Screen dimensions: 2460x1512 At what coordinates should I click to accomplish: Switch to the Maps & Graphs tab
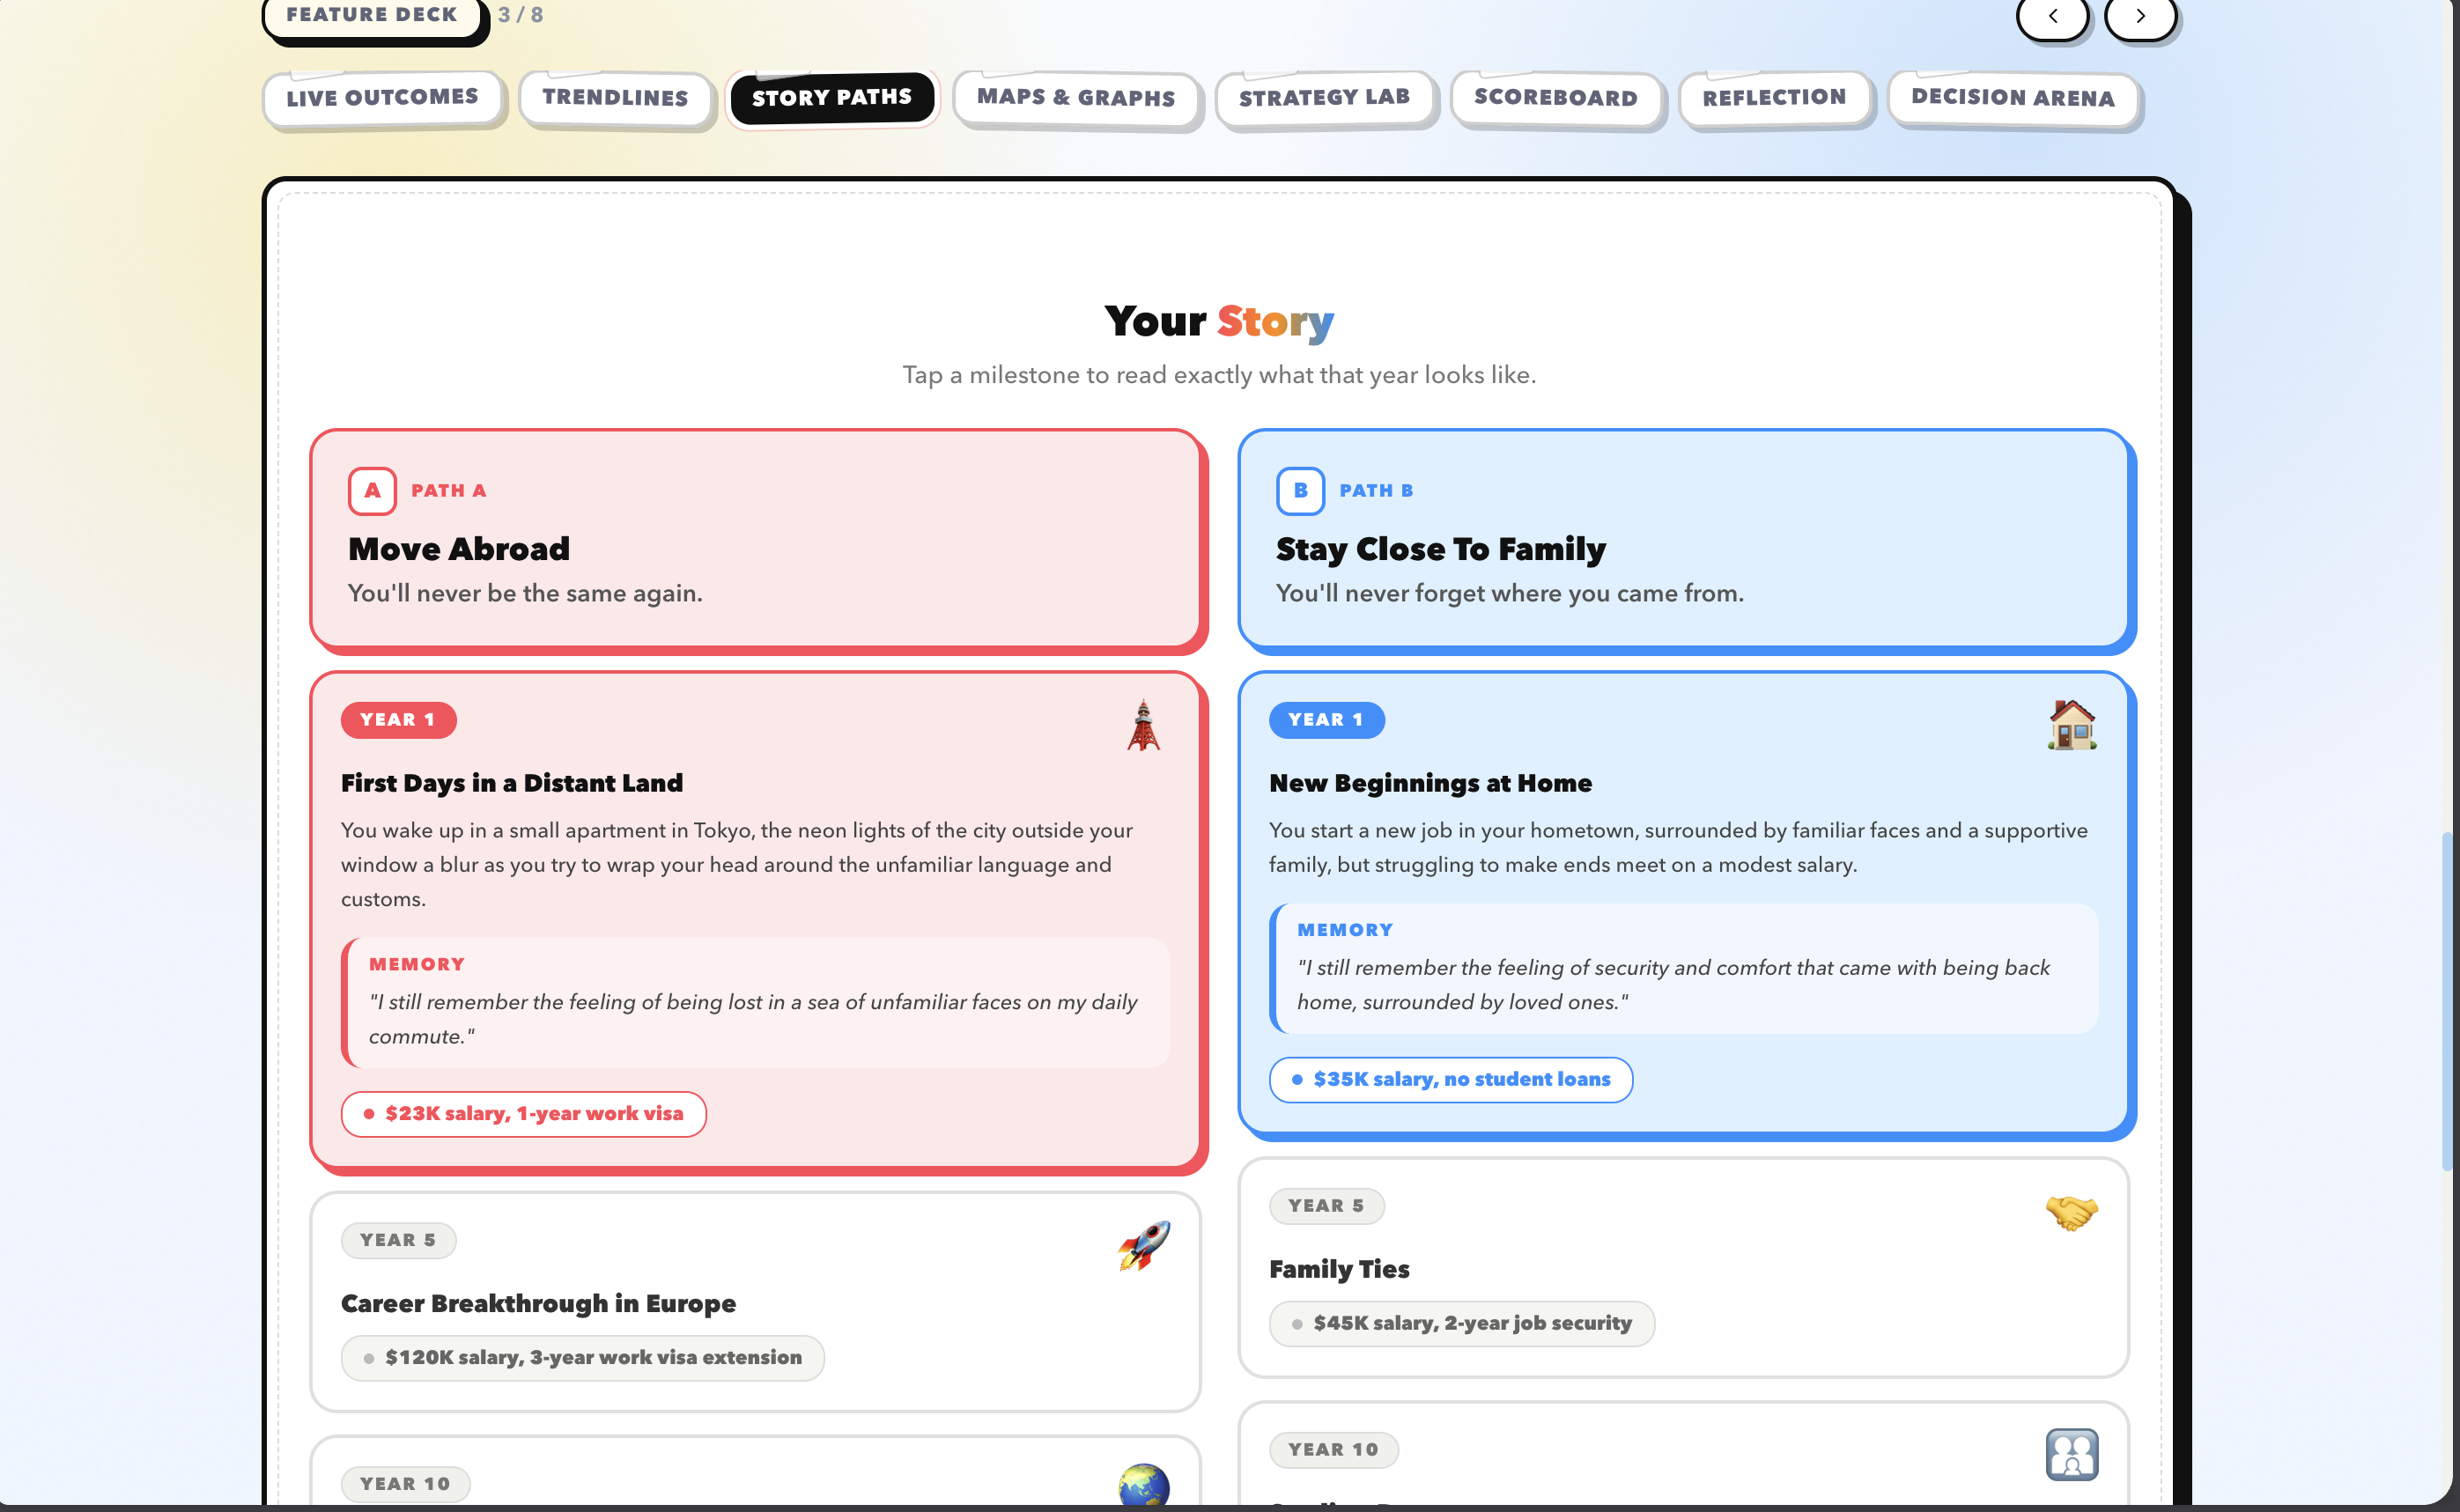pos(1075,98)
